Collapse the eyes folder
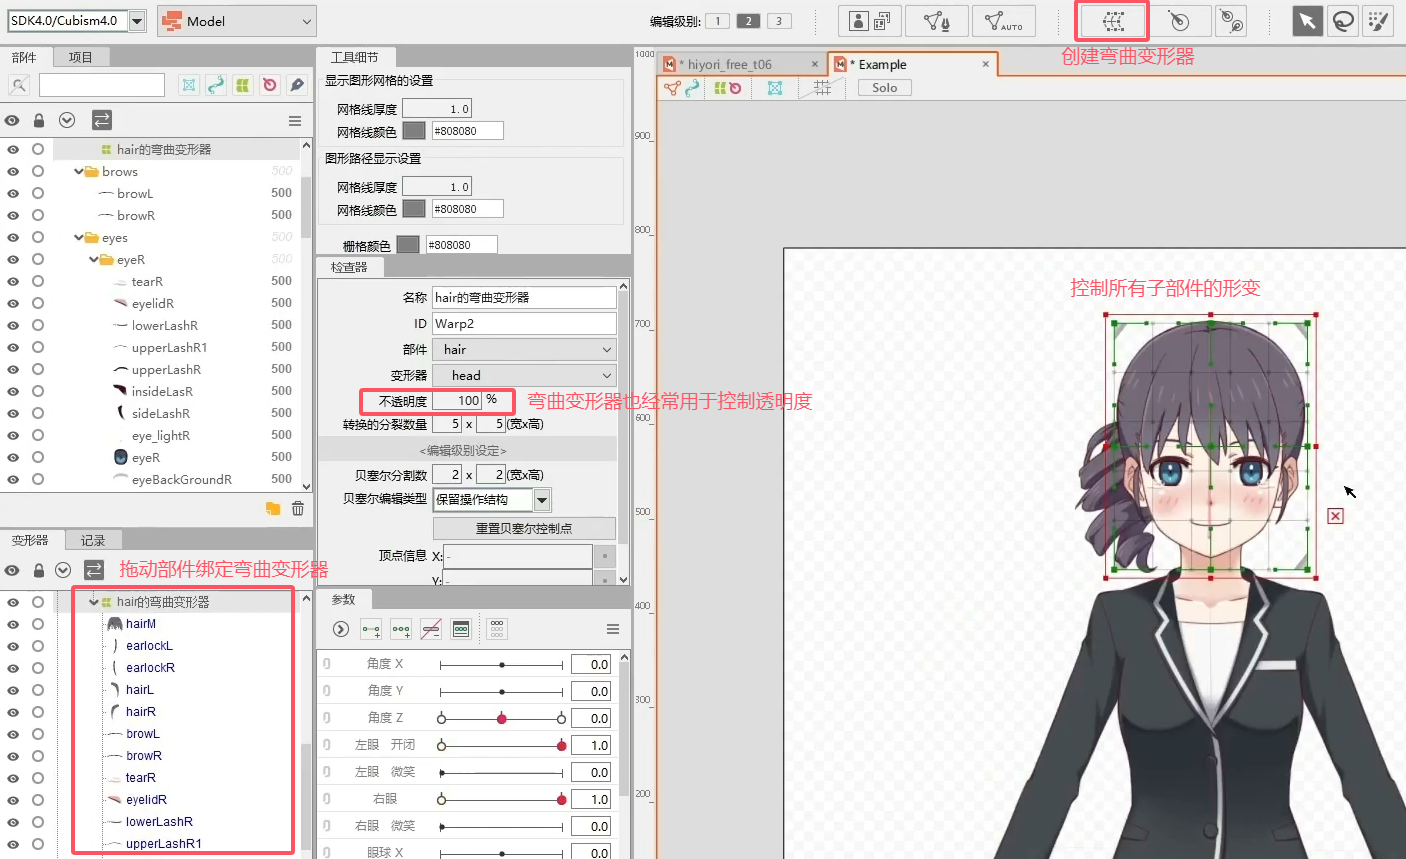 [79, 238]
